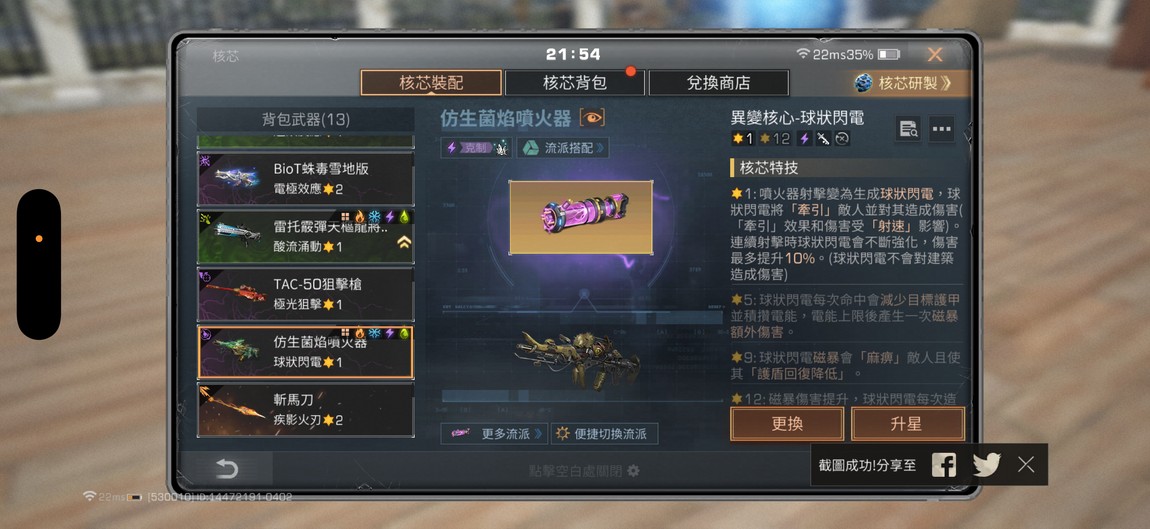Expand 更多流派 list
This screenshot has width=1150, height=529.
[x=494, y=434]
